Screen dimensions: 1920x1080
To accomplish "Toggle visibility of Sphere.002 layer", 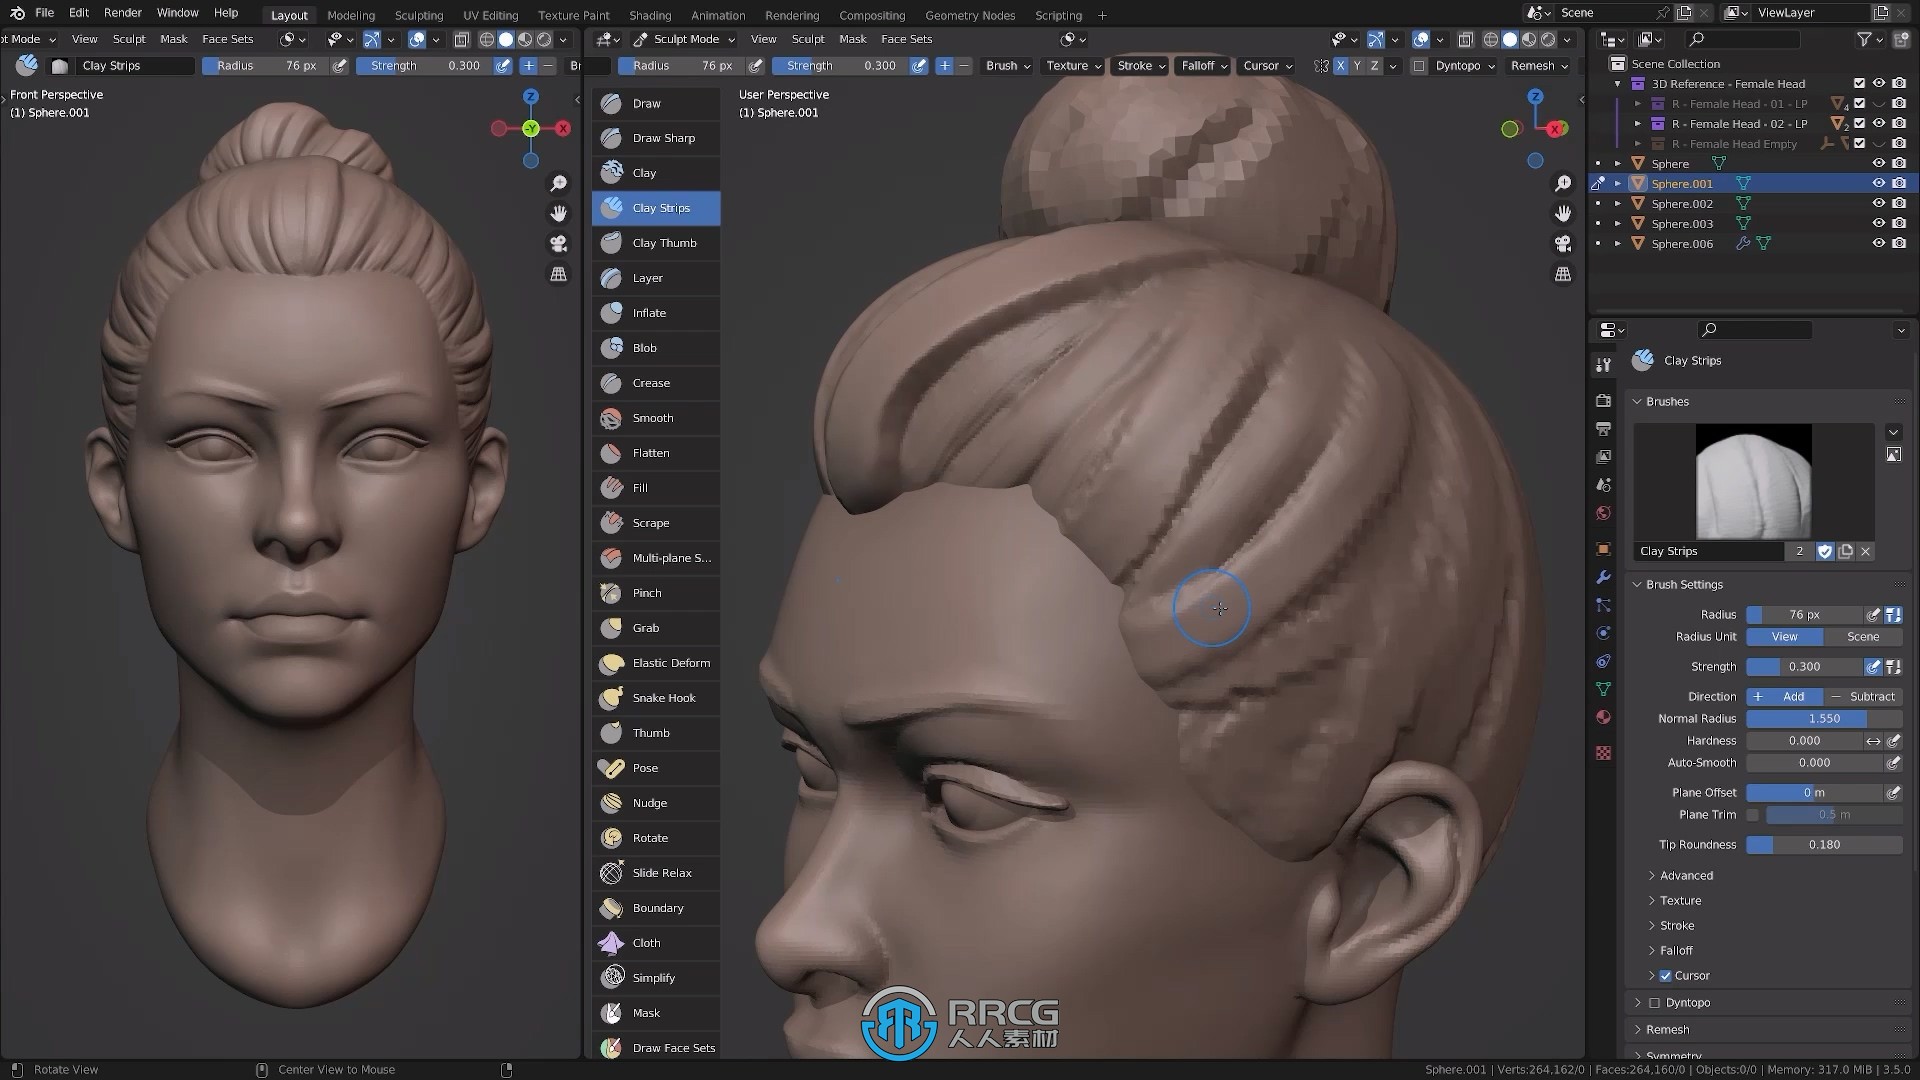I will point(1878,203).
